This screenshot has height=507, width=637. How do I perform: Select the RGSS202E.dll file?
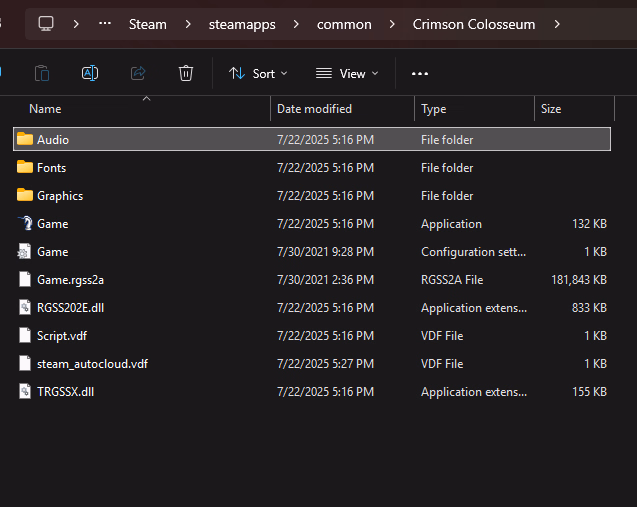click(x=312, y=308)
